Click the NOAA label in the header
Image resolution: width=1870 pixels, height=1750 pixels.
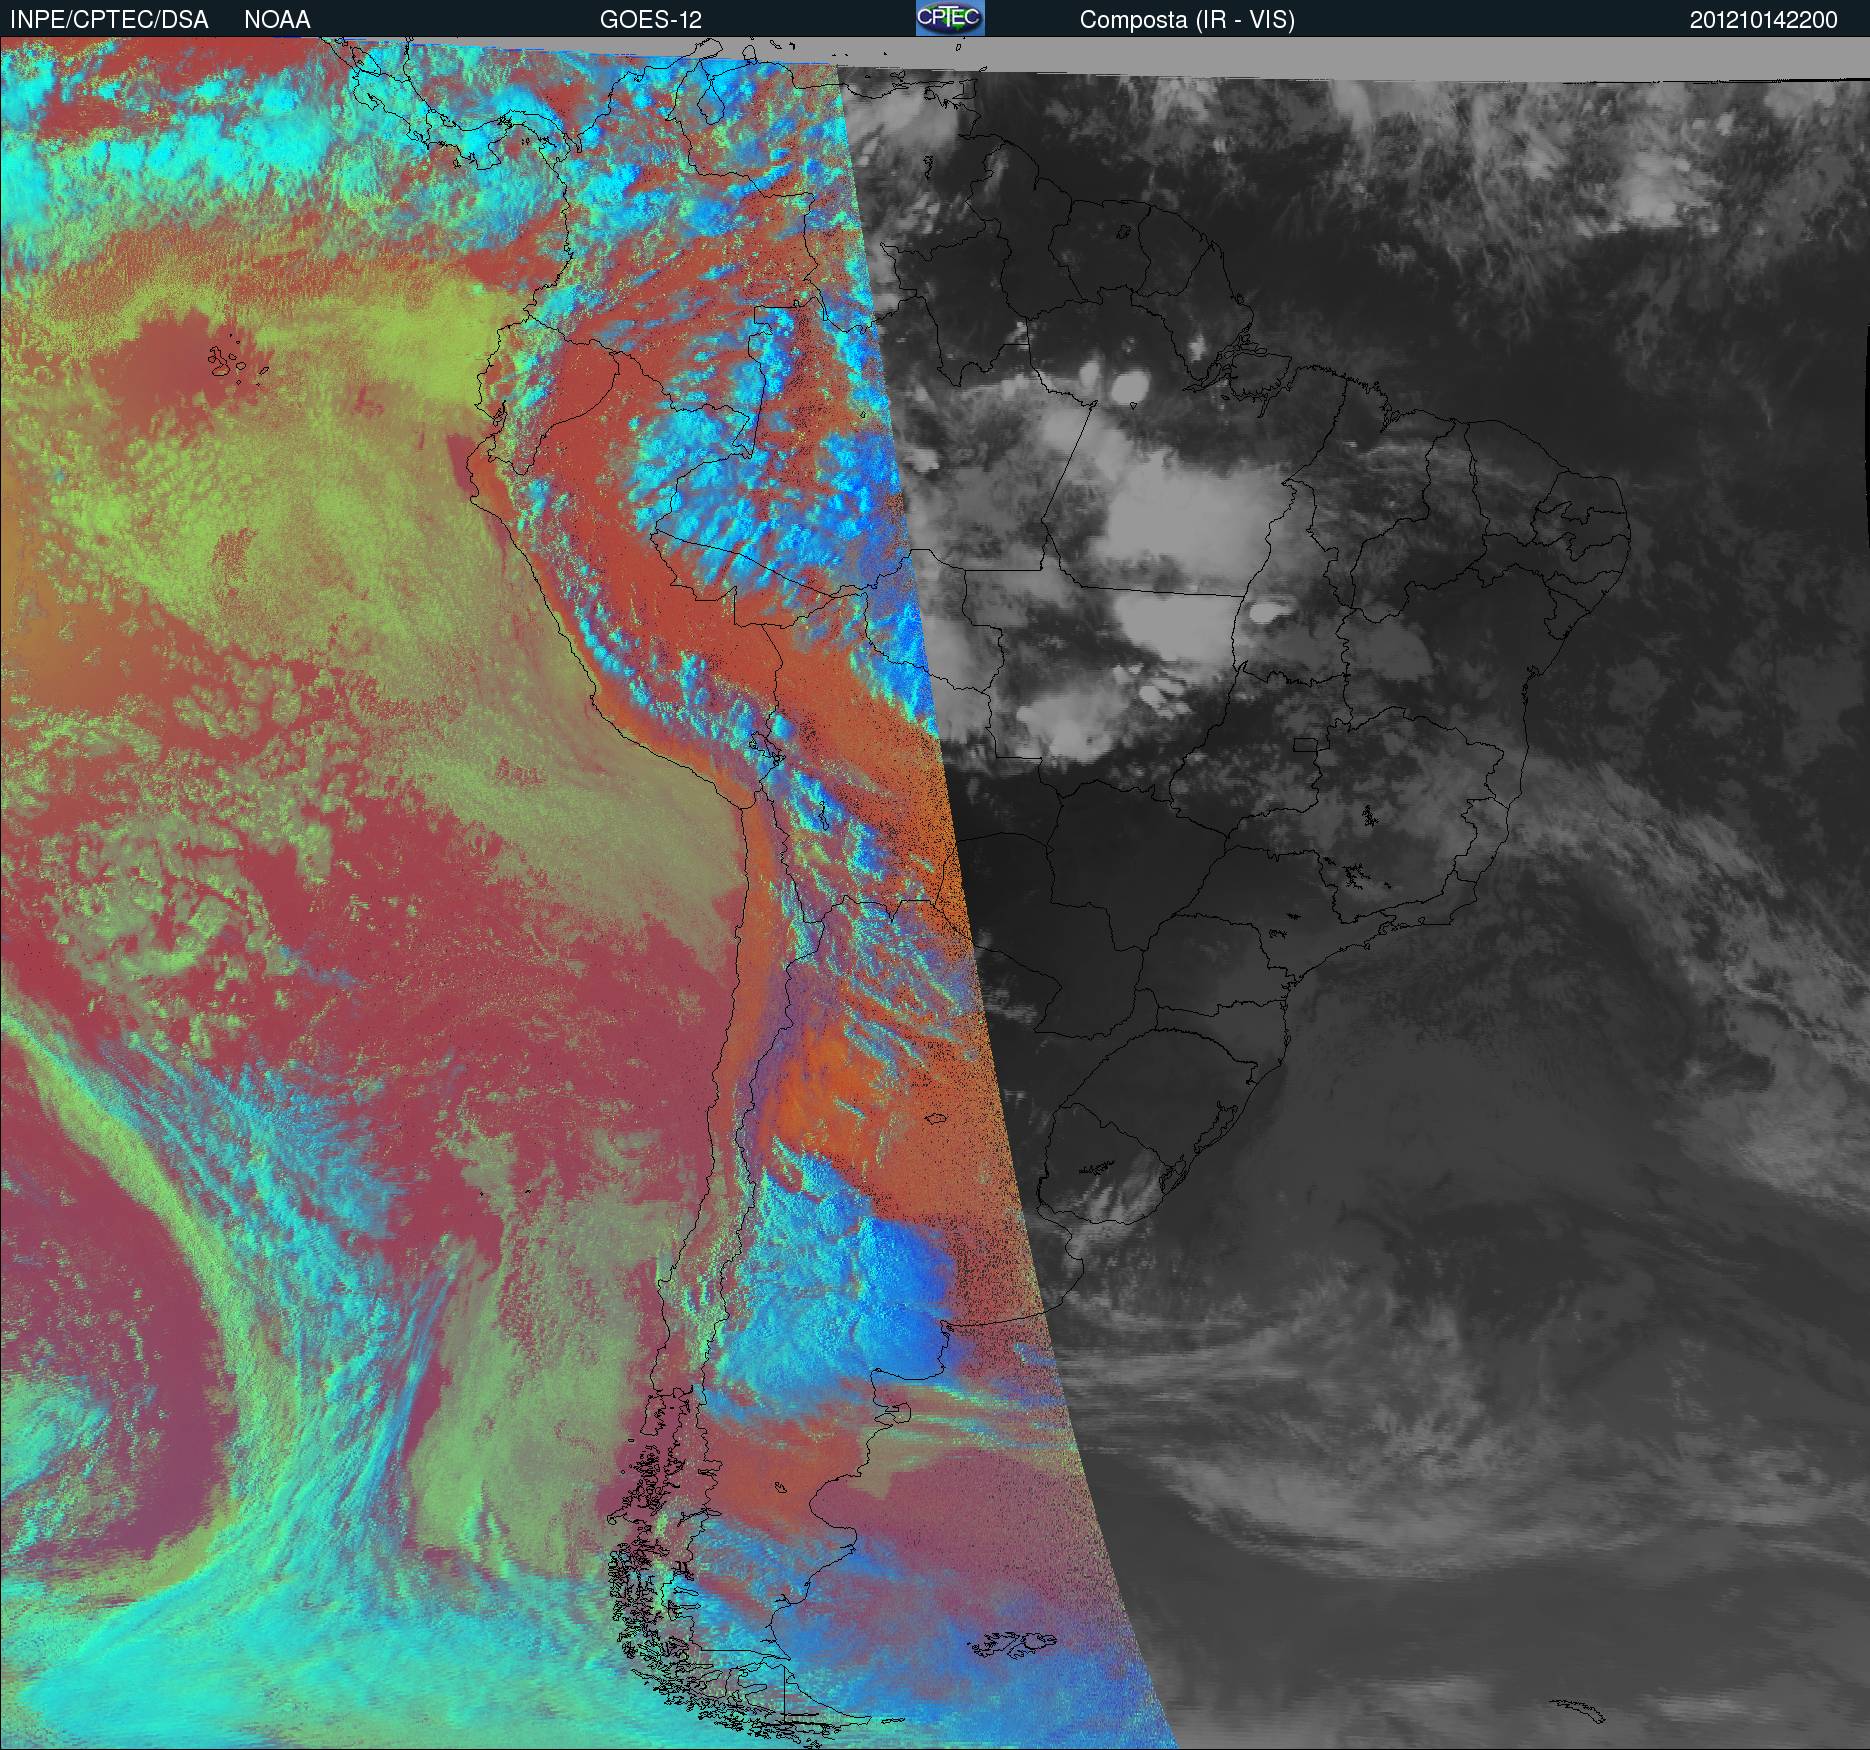(x=277, y=20)
